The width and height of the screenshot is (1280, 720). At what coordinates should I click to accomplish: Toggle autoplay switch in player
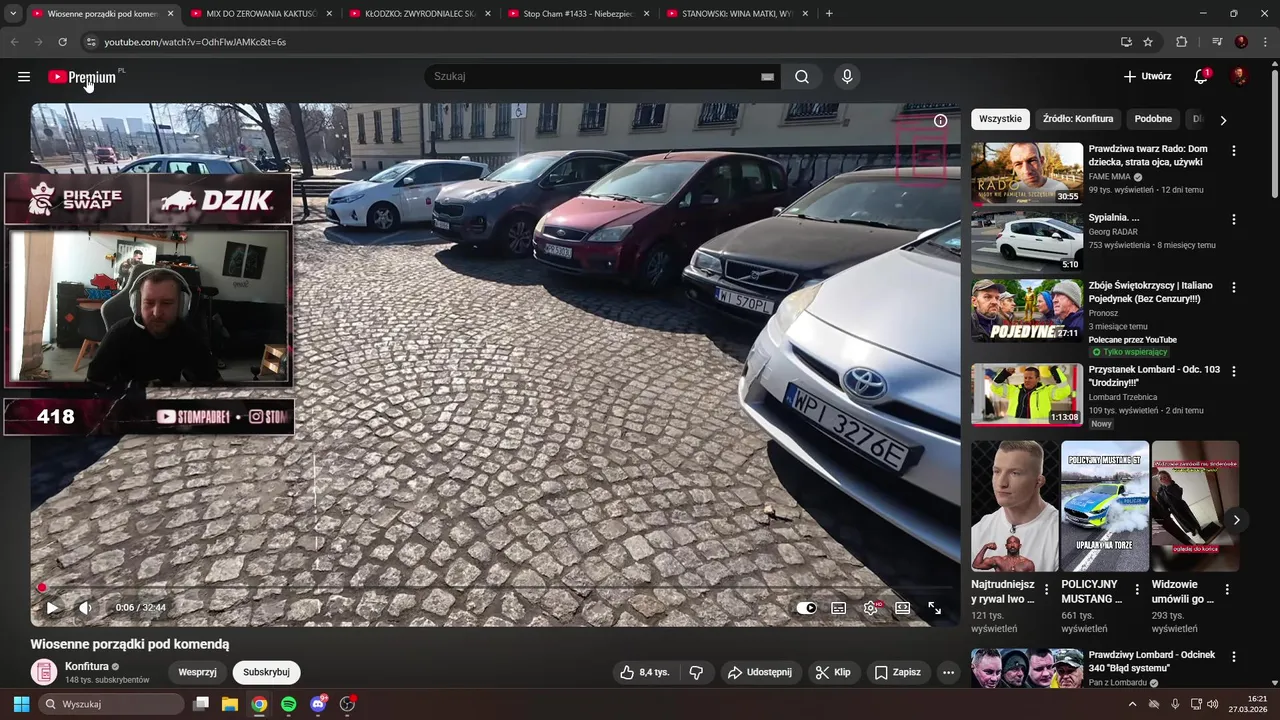[x=807, y=608]
